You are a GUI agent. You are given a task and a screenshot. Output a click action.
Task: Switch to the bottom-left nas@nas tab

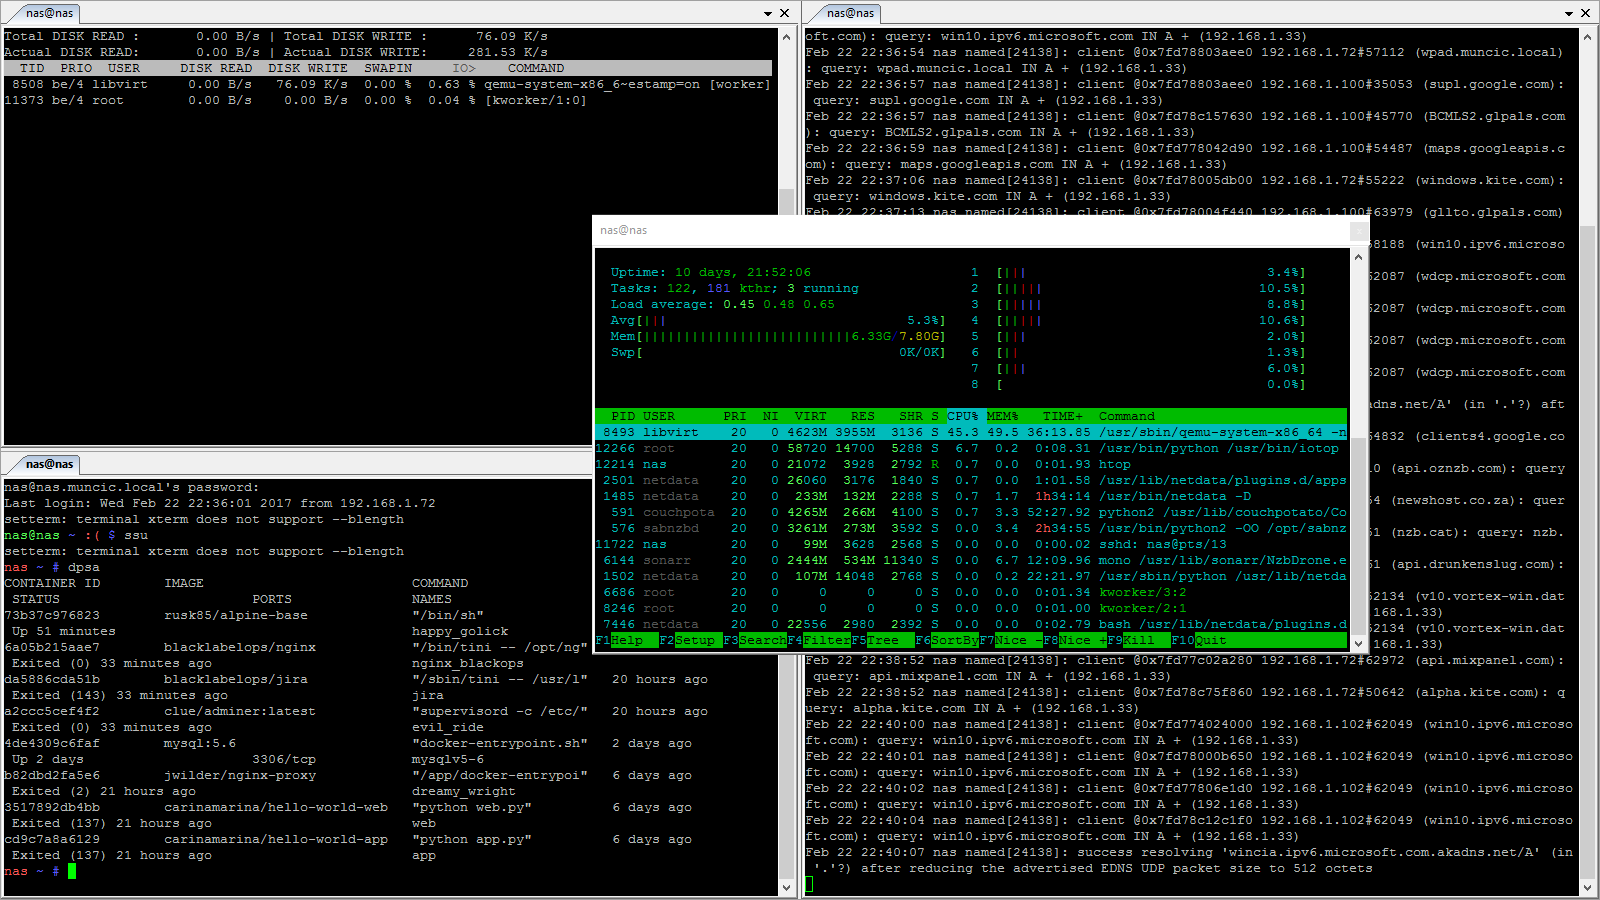(x=48, y=464)
